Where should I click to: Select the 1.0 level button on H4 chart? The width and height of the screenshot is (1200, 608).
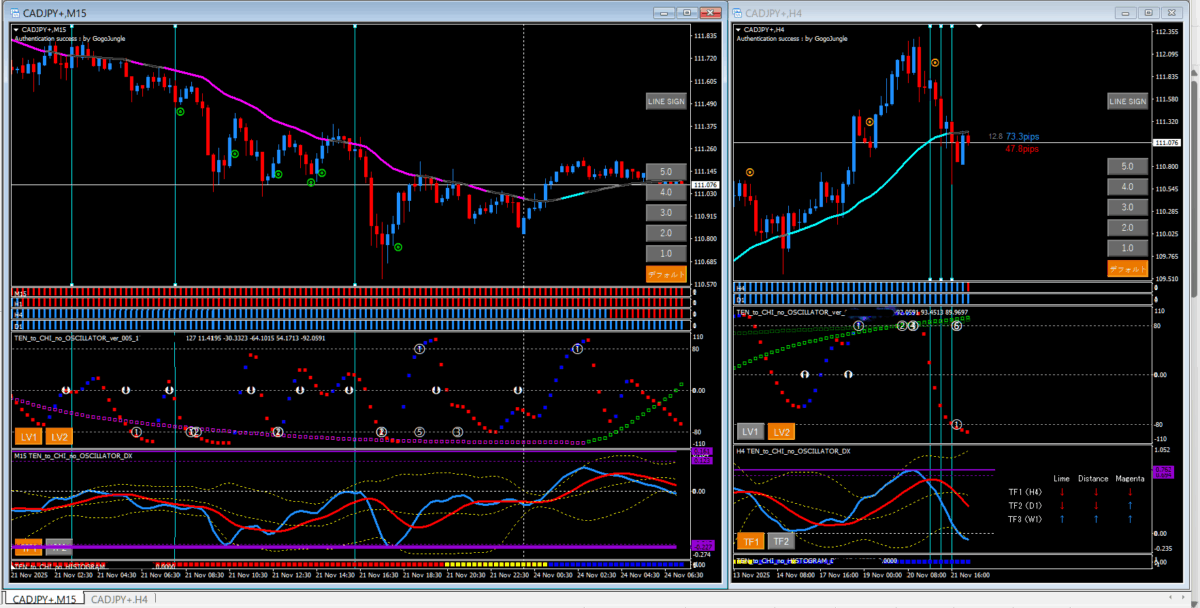coord(1127,247)
